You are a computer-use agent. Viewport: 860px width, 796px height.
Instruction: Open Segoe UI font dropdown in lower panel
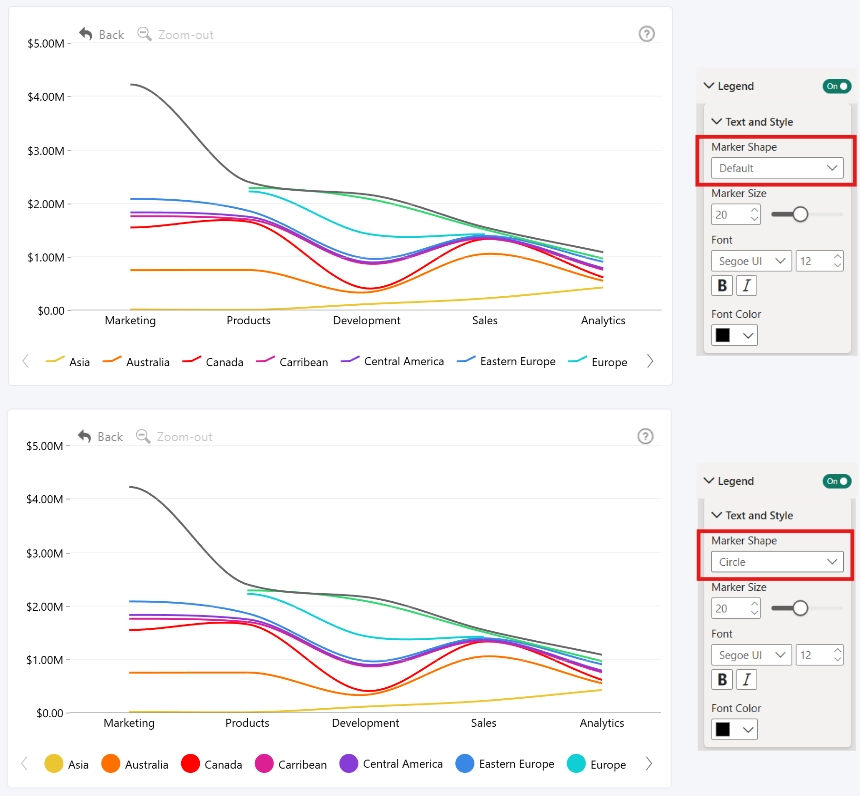[751, 655]
